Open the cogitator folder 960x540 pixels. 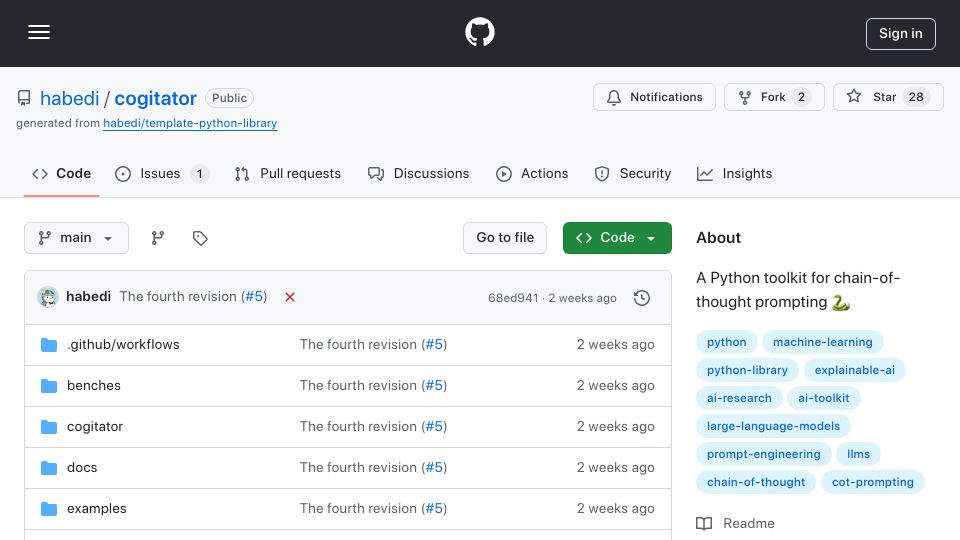[95, 427]
